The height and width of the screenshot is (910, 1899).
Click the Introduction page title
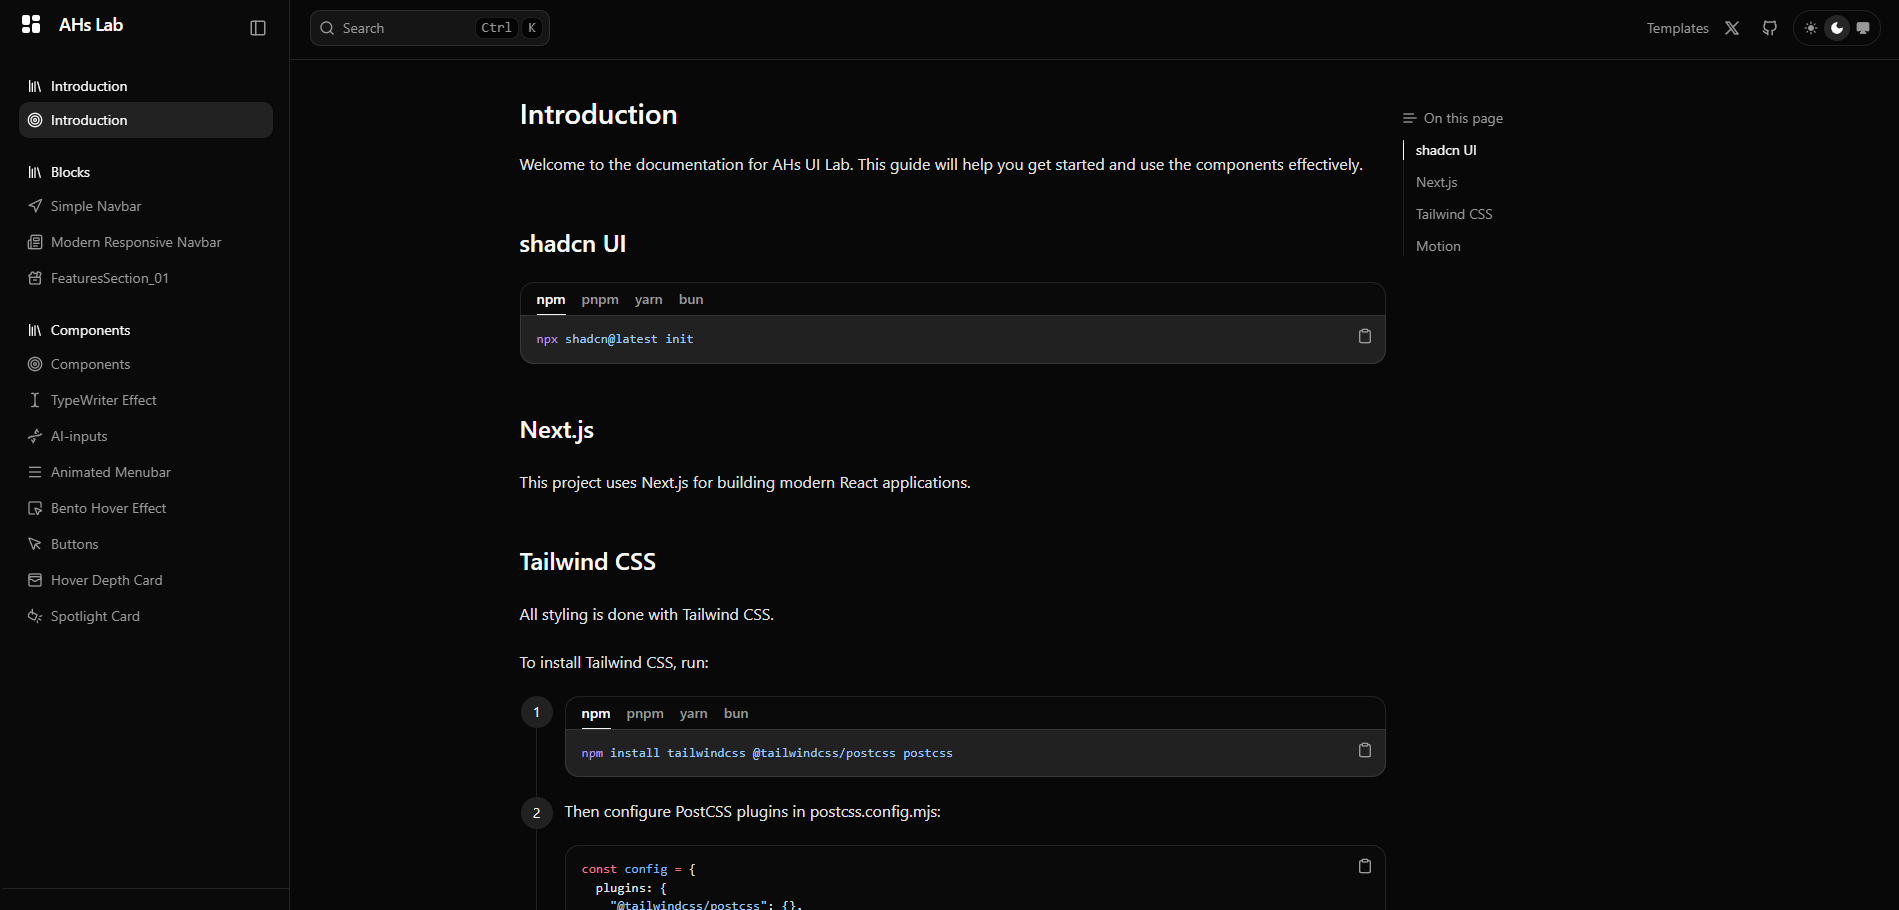[x=598, y=115]
